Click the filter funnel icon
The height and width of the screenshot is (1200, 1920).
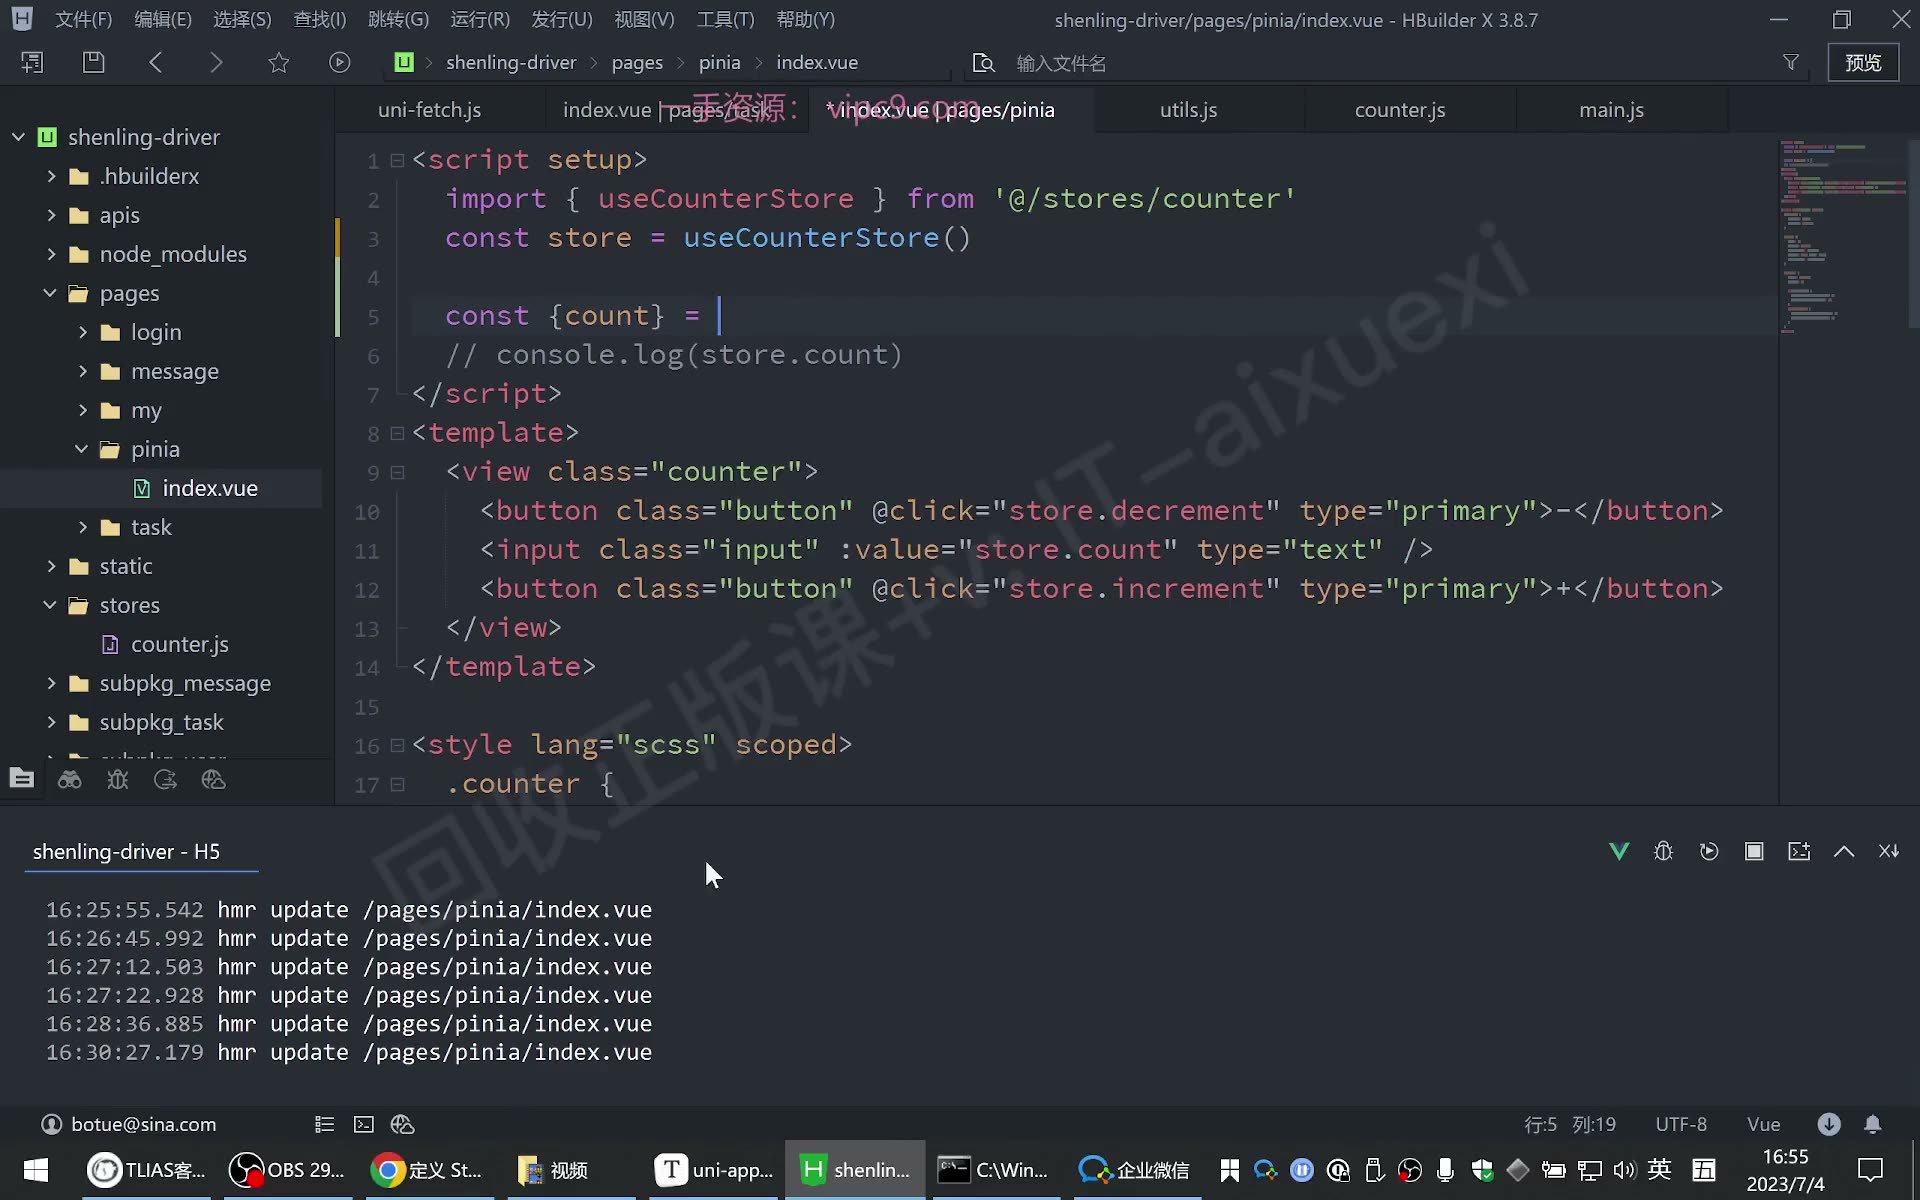[x=1791, y=62]
